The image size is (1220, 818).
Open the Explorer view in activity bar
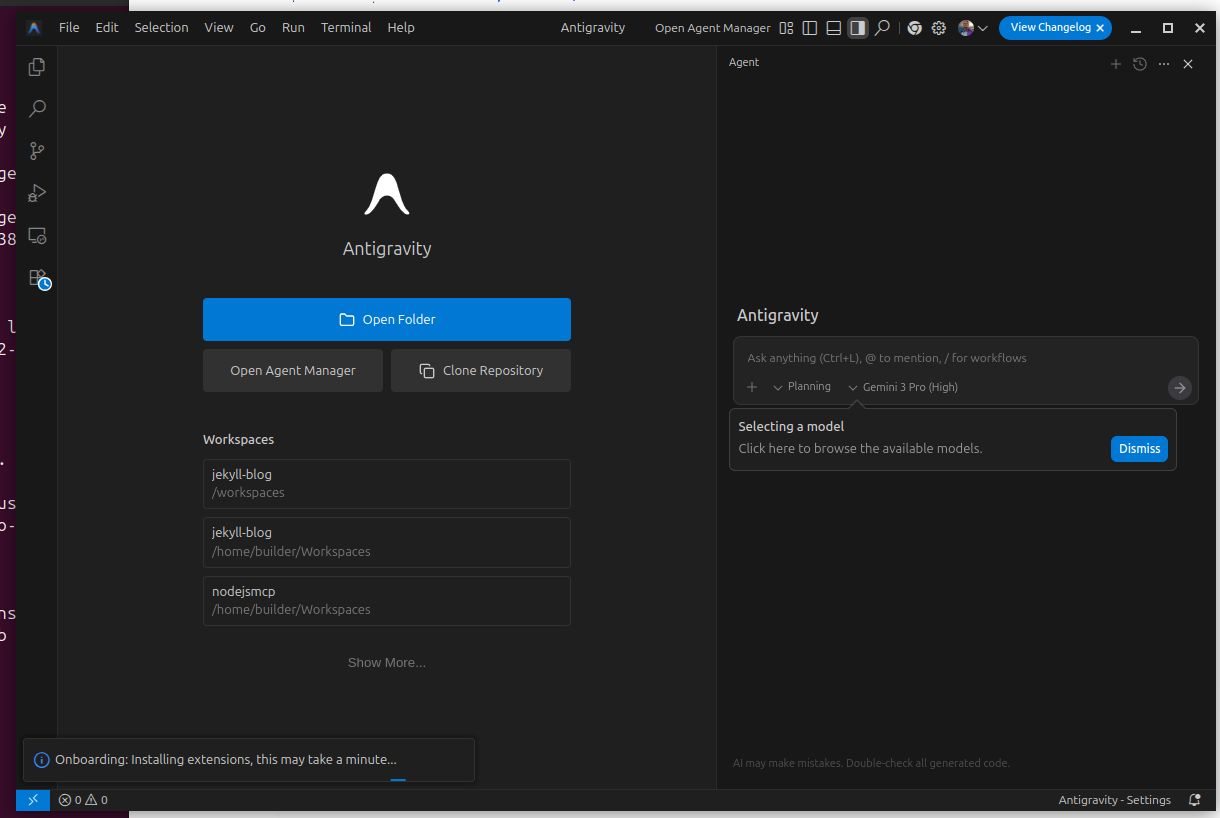(x=37, y=67)
